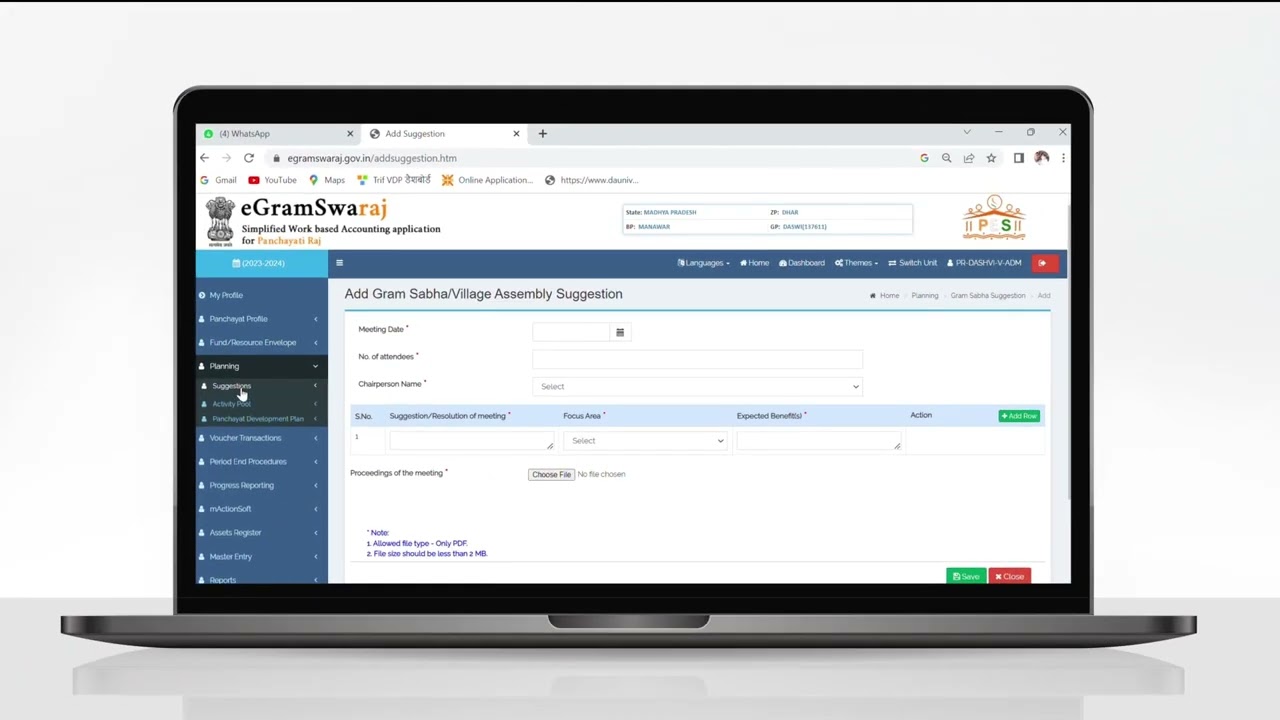Open the https://www.dauniv bookmark

(591, 180)
